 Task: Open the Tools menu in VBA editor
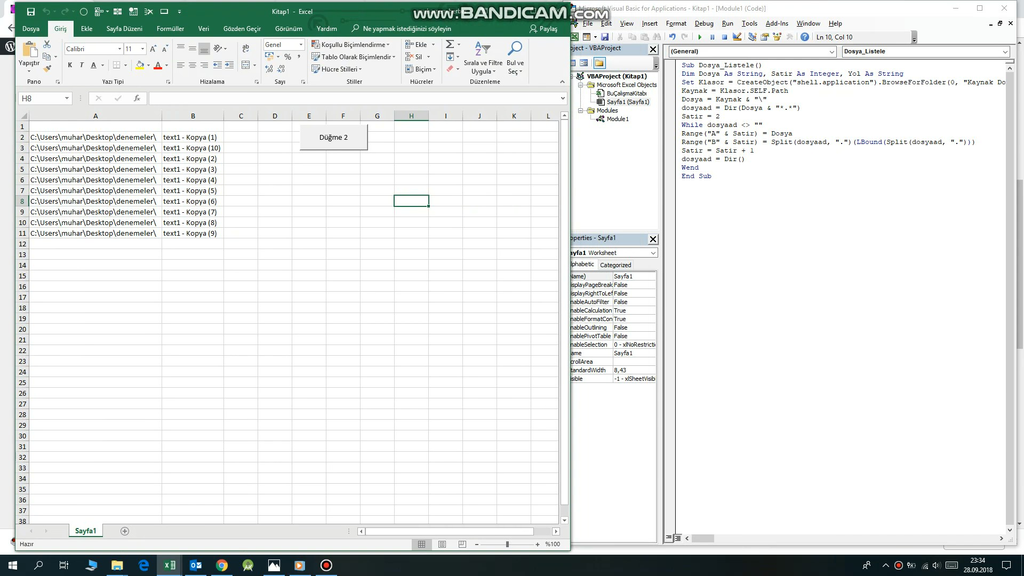[749, 24]
